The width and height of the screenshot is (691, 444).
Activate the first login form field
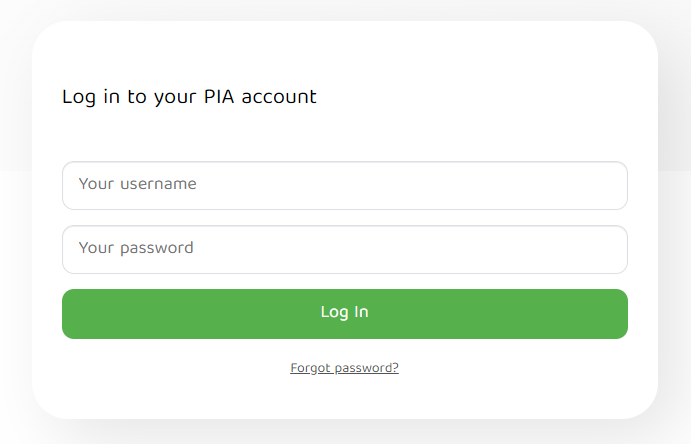[344, 185]
